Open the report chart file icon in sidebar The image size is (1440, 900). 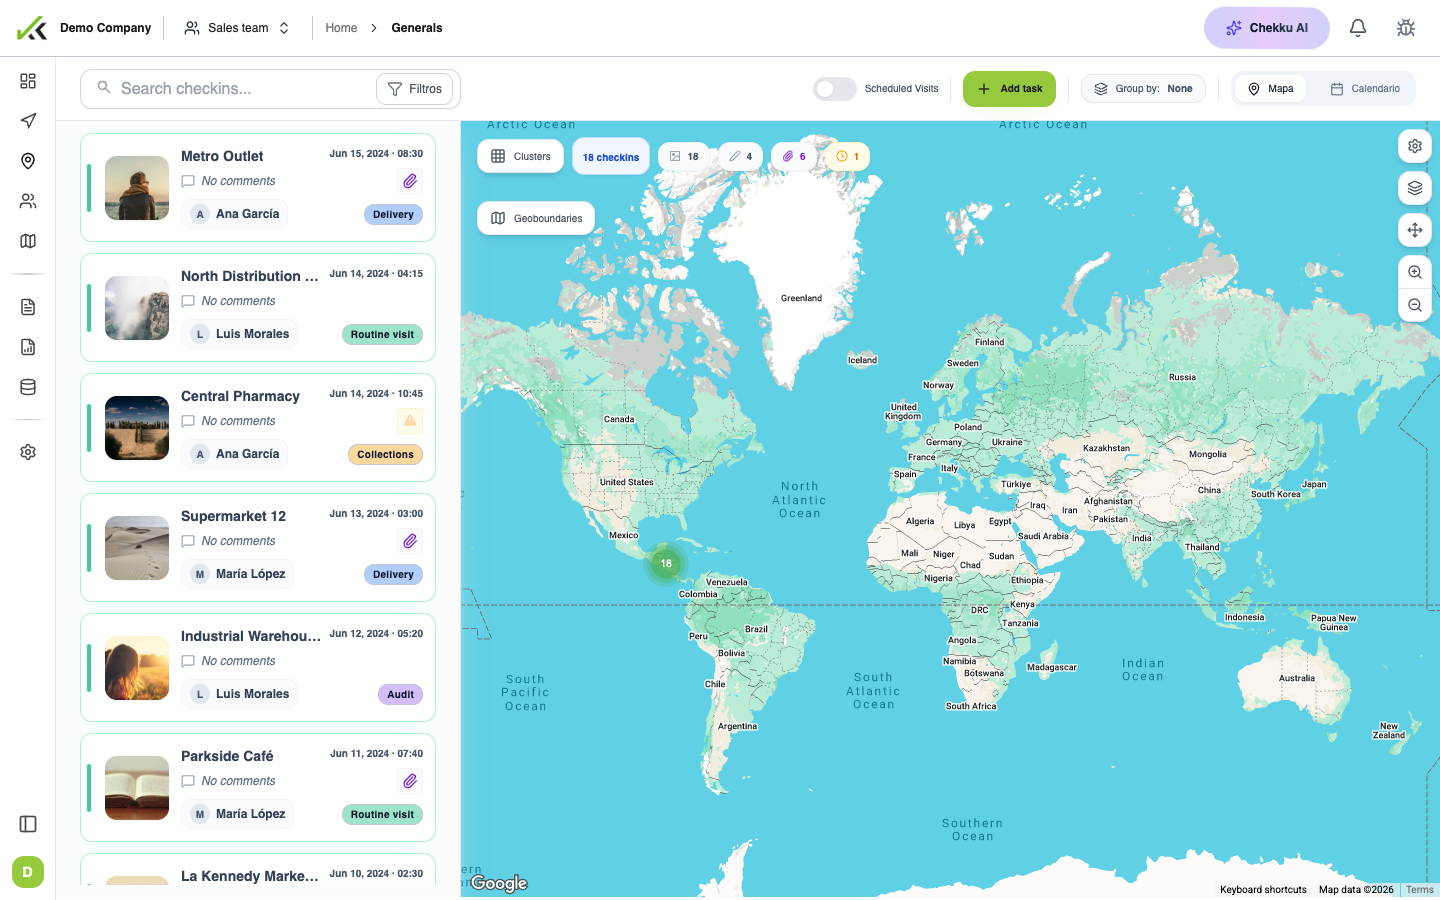28,347
